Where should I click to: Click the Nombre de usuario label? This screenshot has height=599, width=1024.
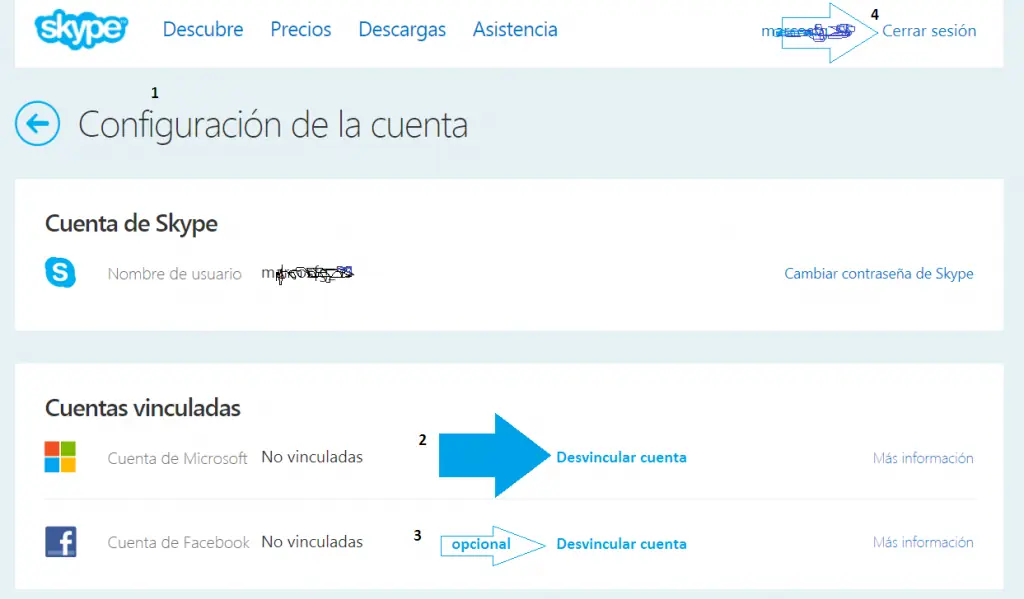(175, 274)
